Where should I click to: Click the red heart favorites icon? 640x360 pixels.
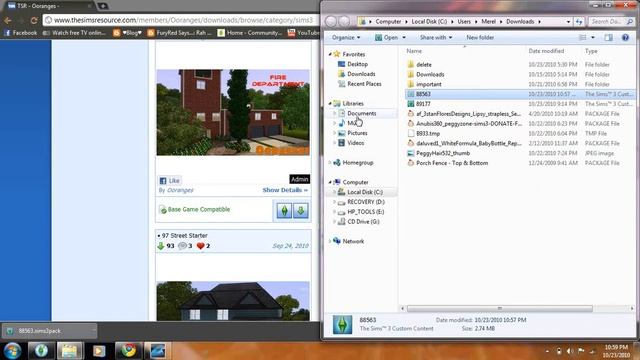[x=200, y=246]
